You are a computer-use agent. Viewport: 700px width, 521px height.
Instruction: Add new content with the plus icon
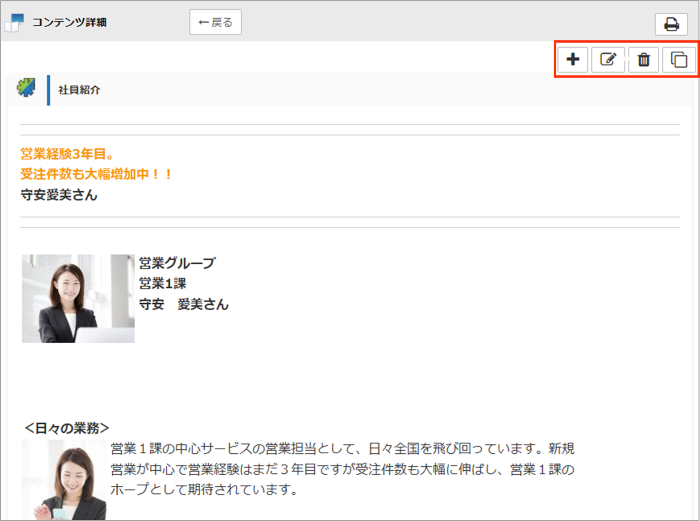(x=573, y=59)
